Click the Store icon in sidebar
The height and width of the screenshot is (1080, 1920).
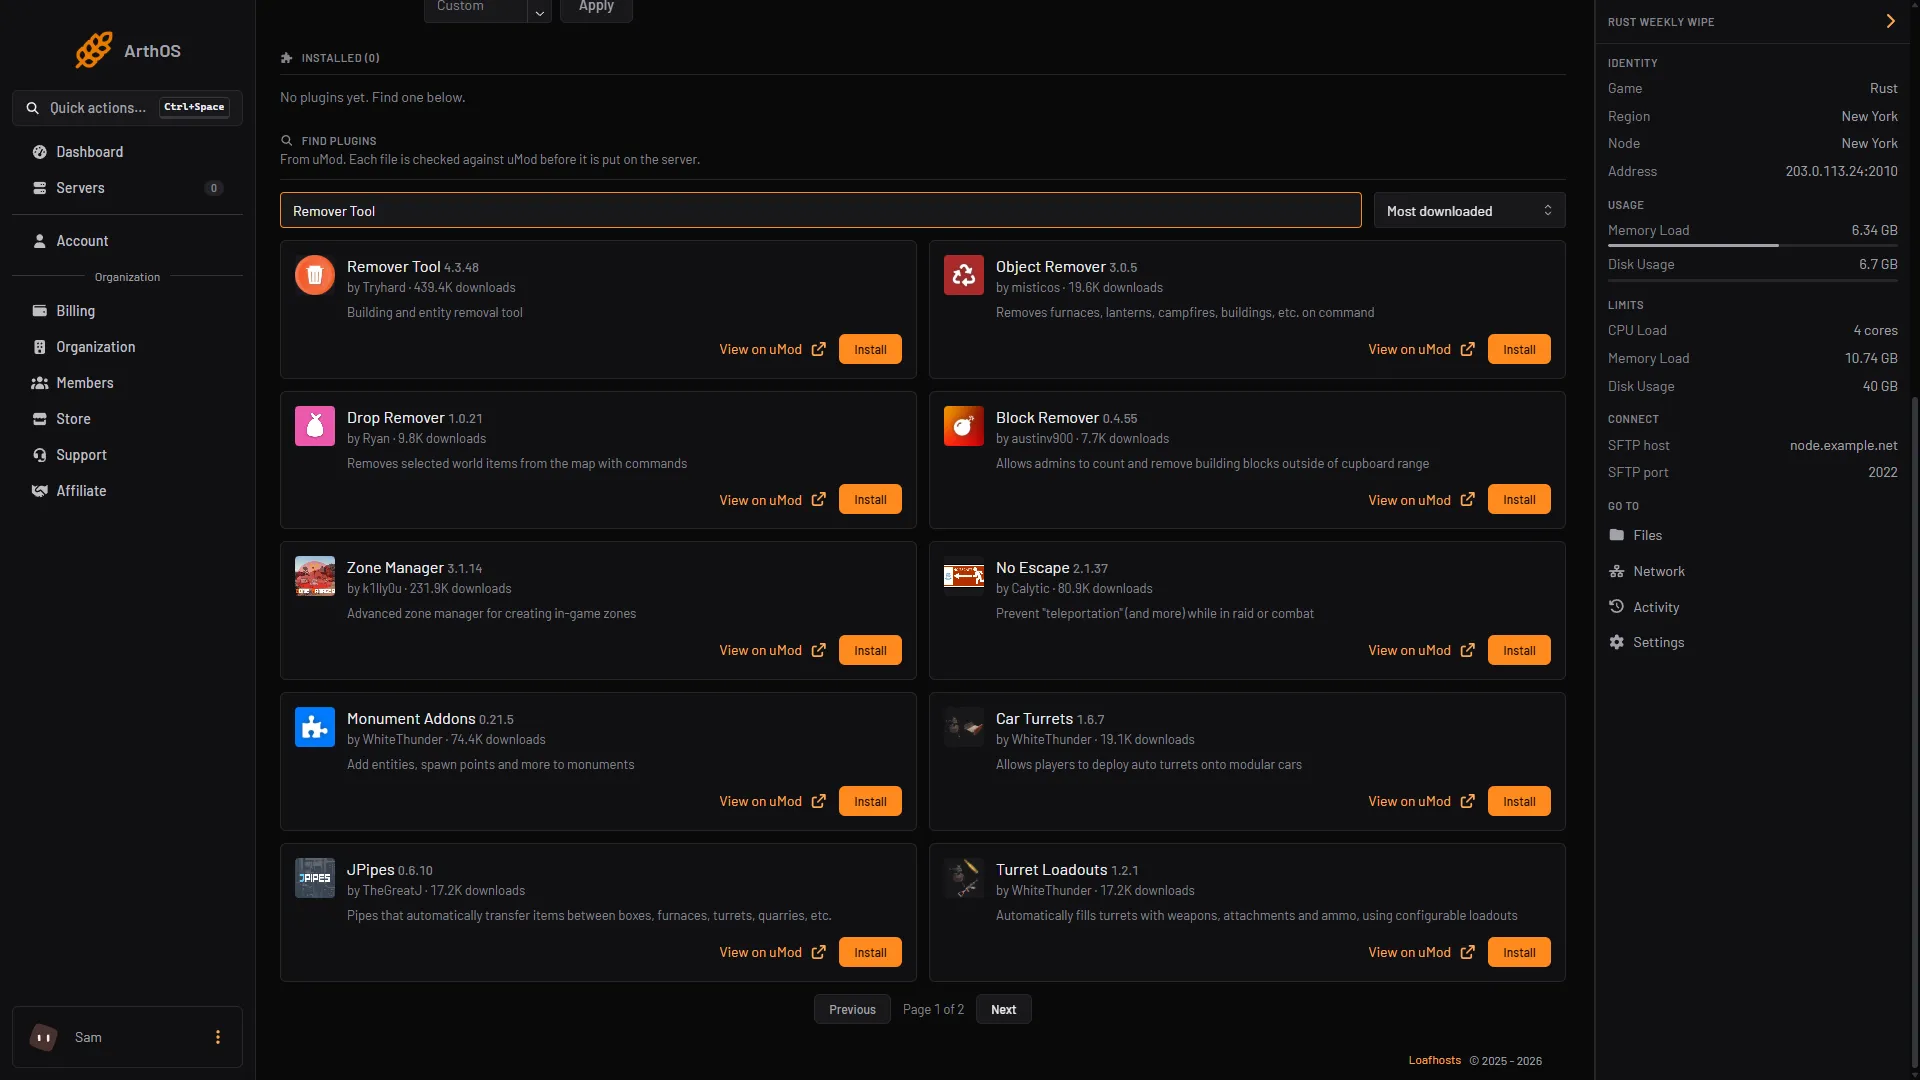(x=40, y=419)
